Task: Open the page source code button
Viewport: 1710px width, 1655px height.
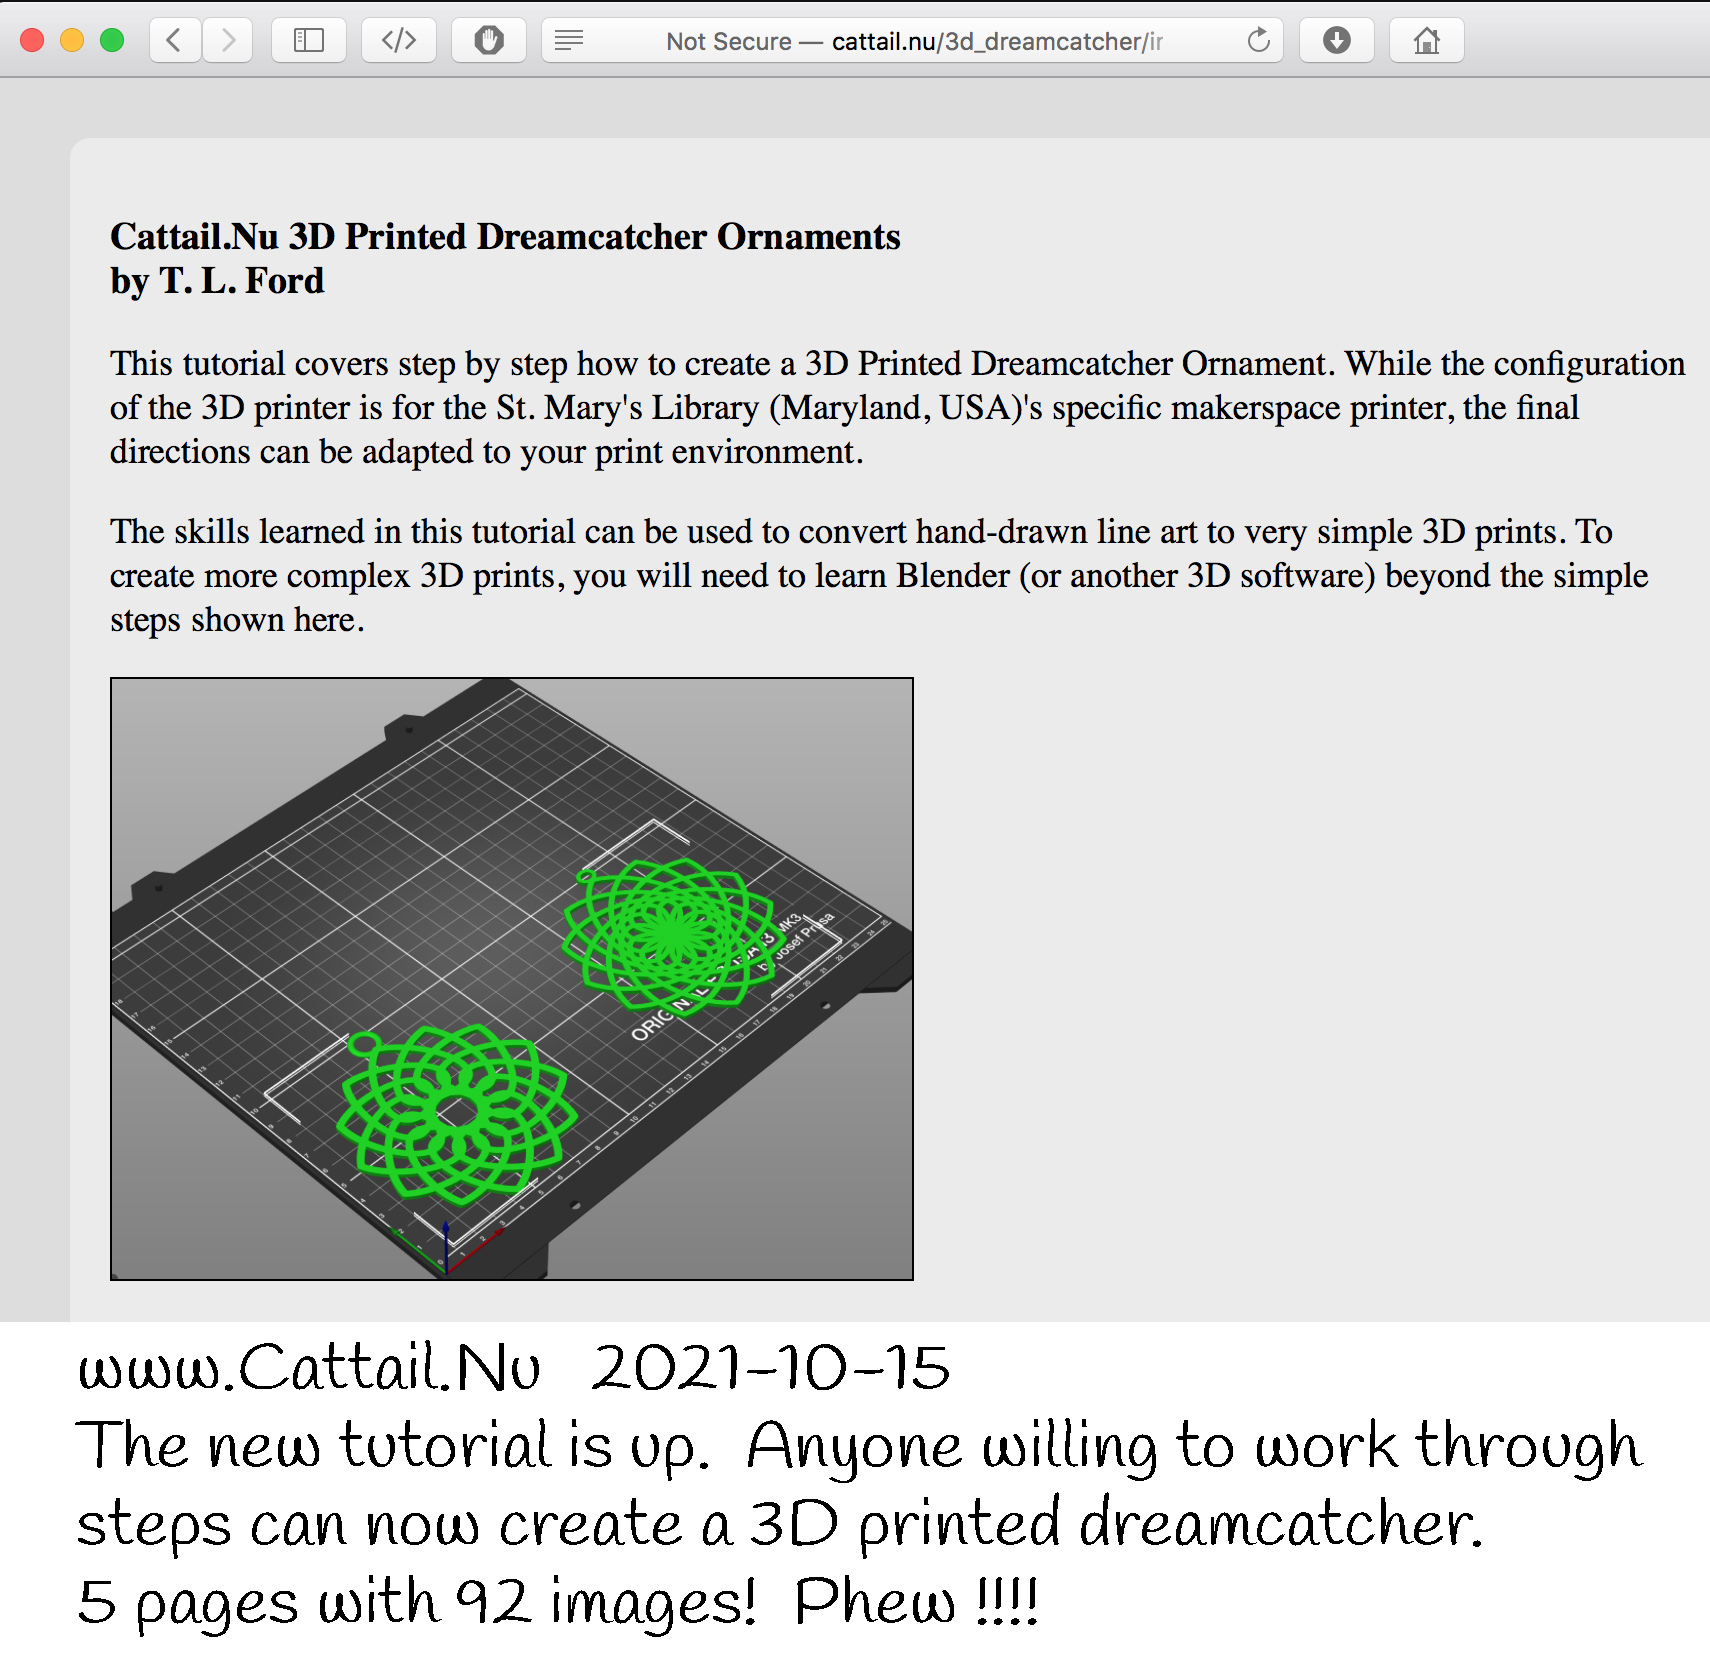Action: pyautogui.click(x=398, y=40)
